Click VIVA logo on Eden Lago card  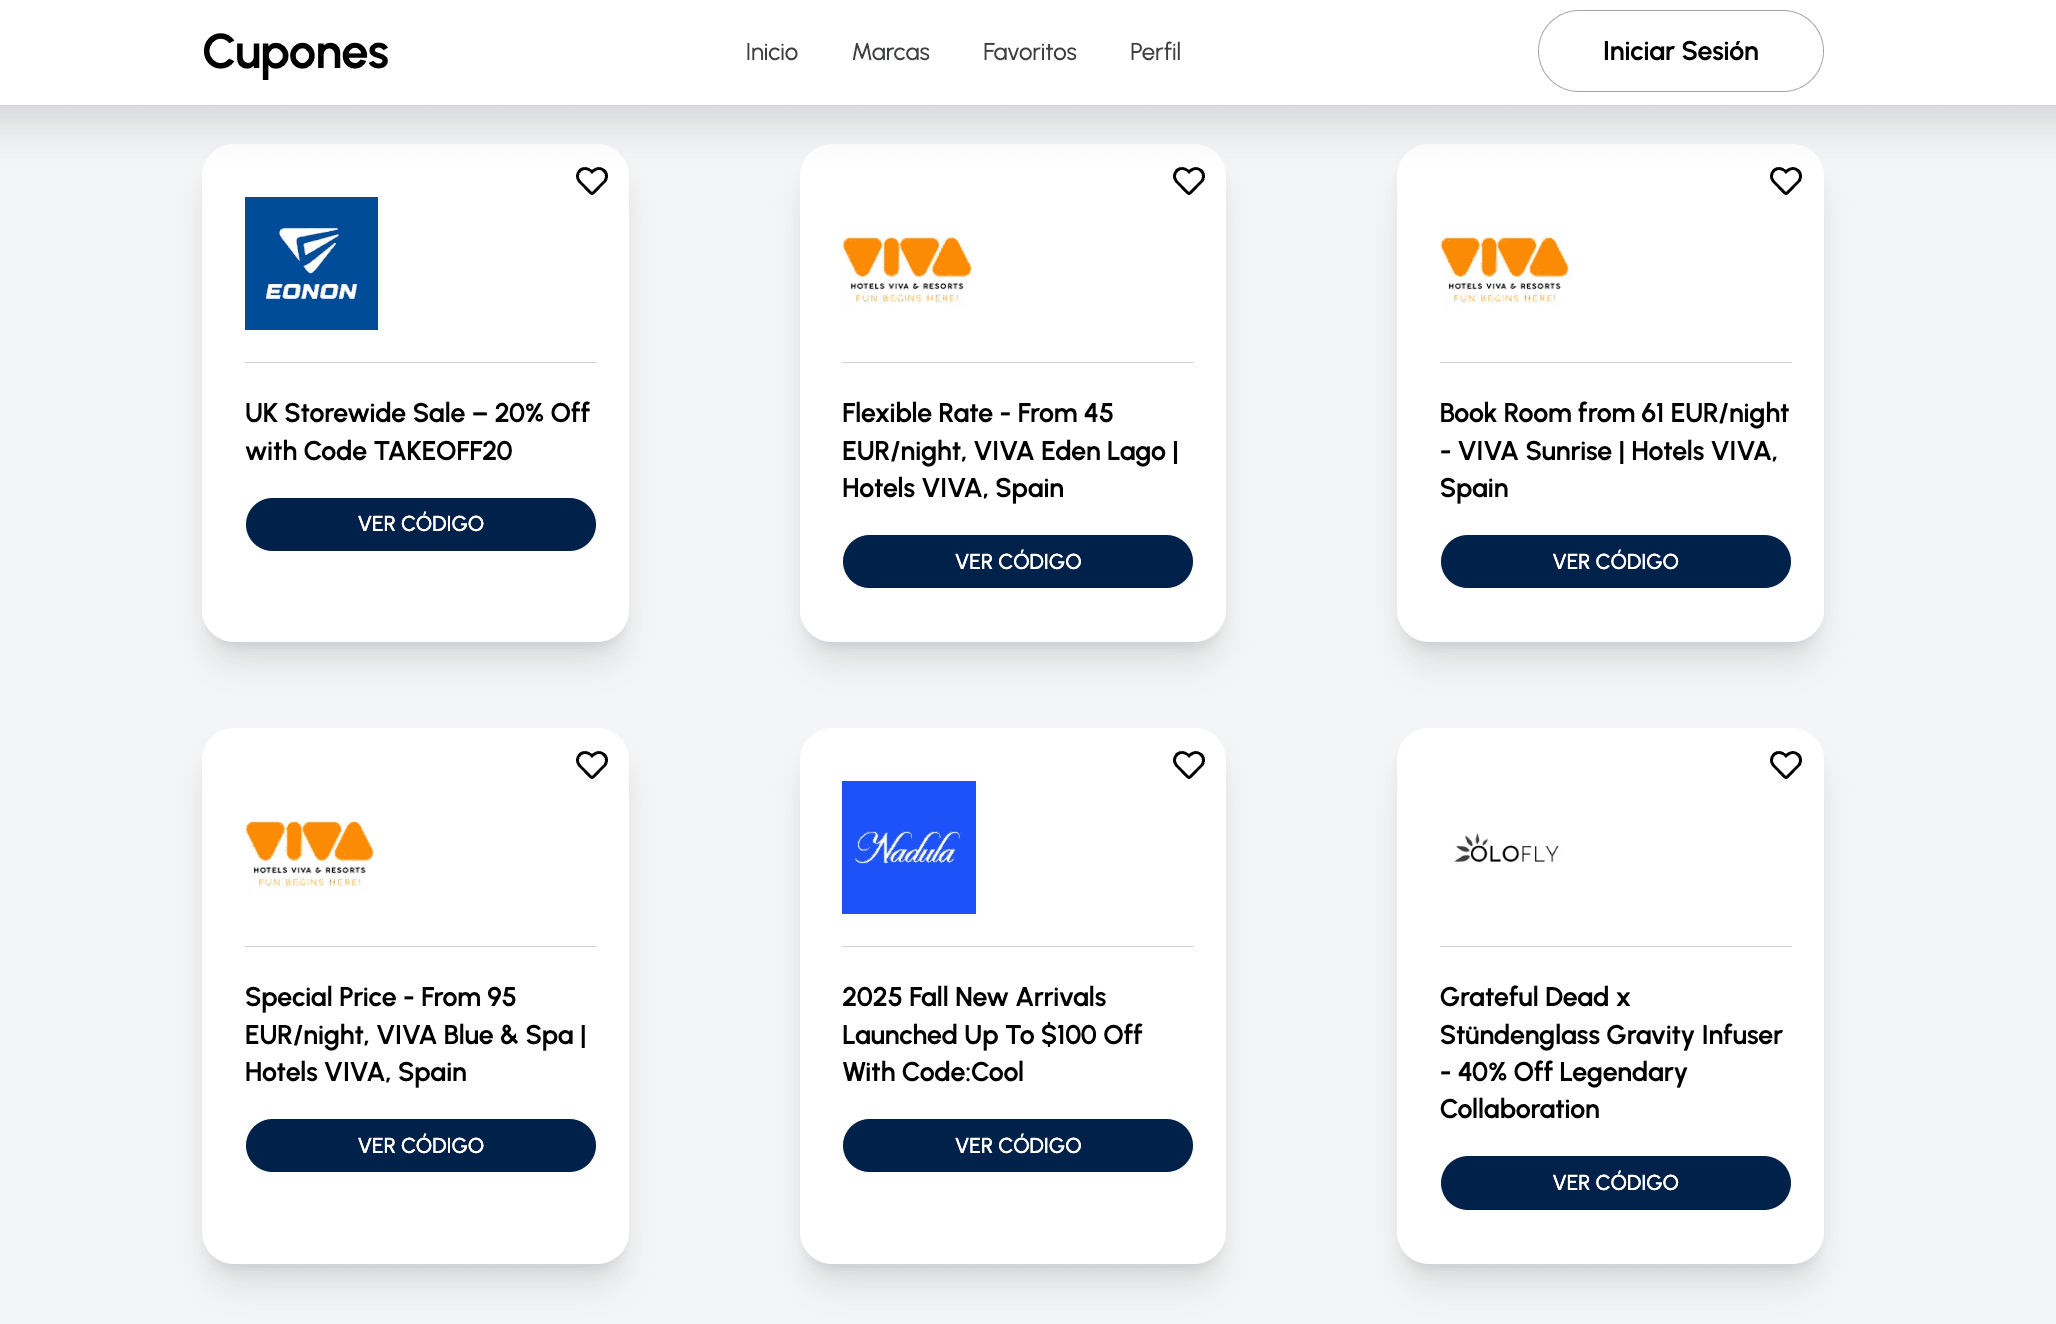pyautogui.click(x=907, y=268)
